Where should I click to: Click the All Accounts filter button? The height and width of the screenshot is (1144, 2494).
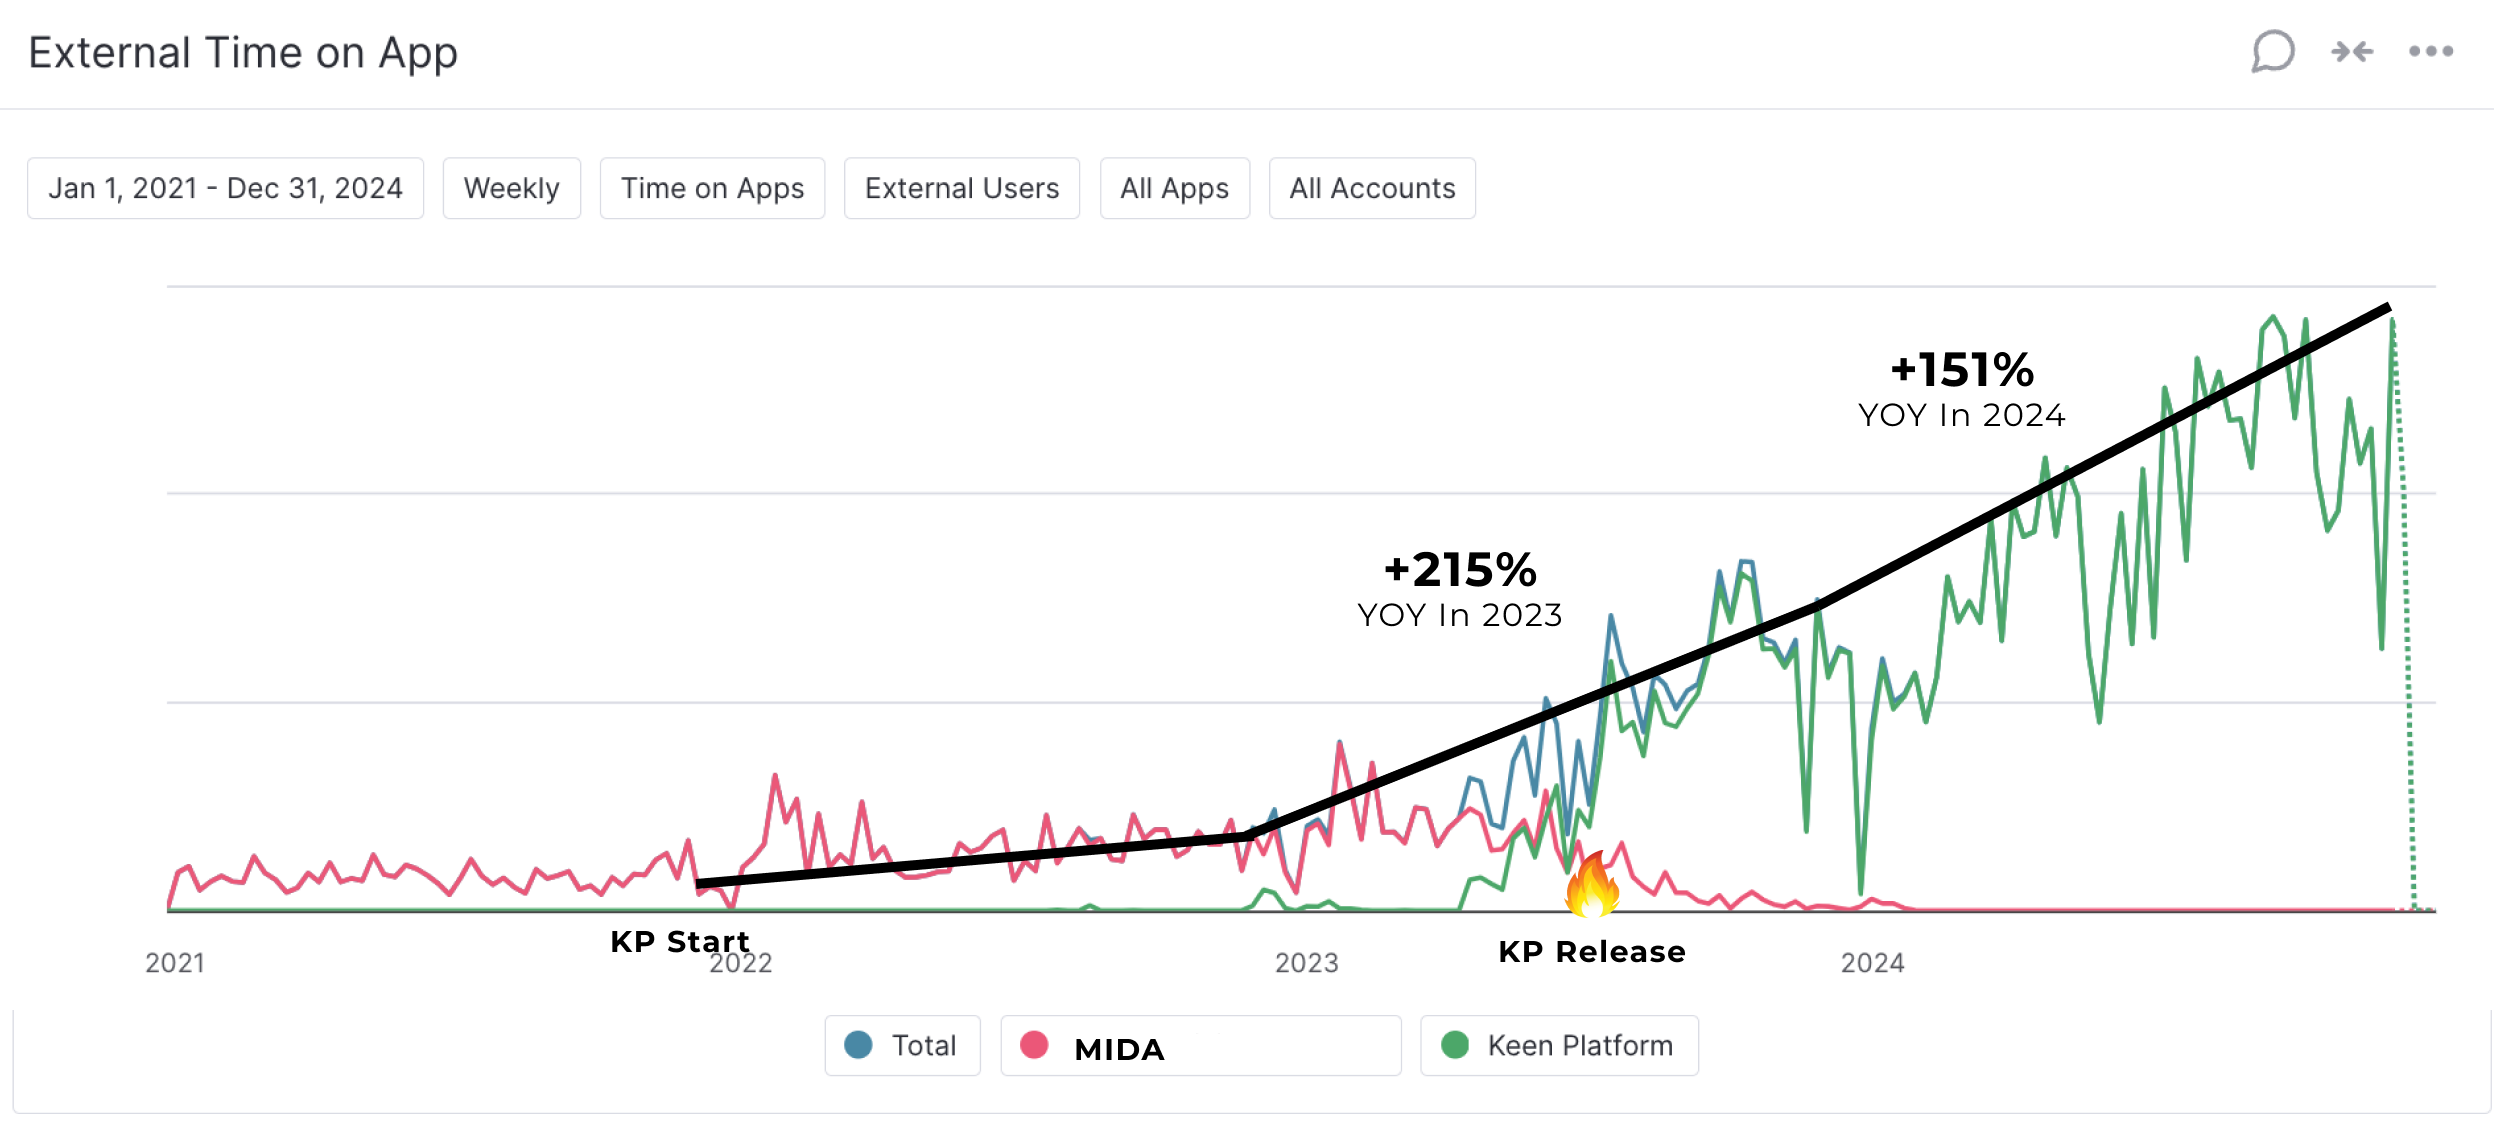tap(1371, 188)
